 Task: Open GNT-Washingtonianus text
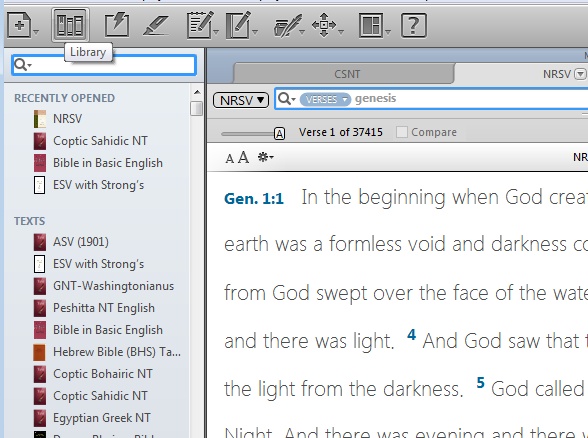coord(113,286)
